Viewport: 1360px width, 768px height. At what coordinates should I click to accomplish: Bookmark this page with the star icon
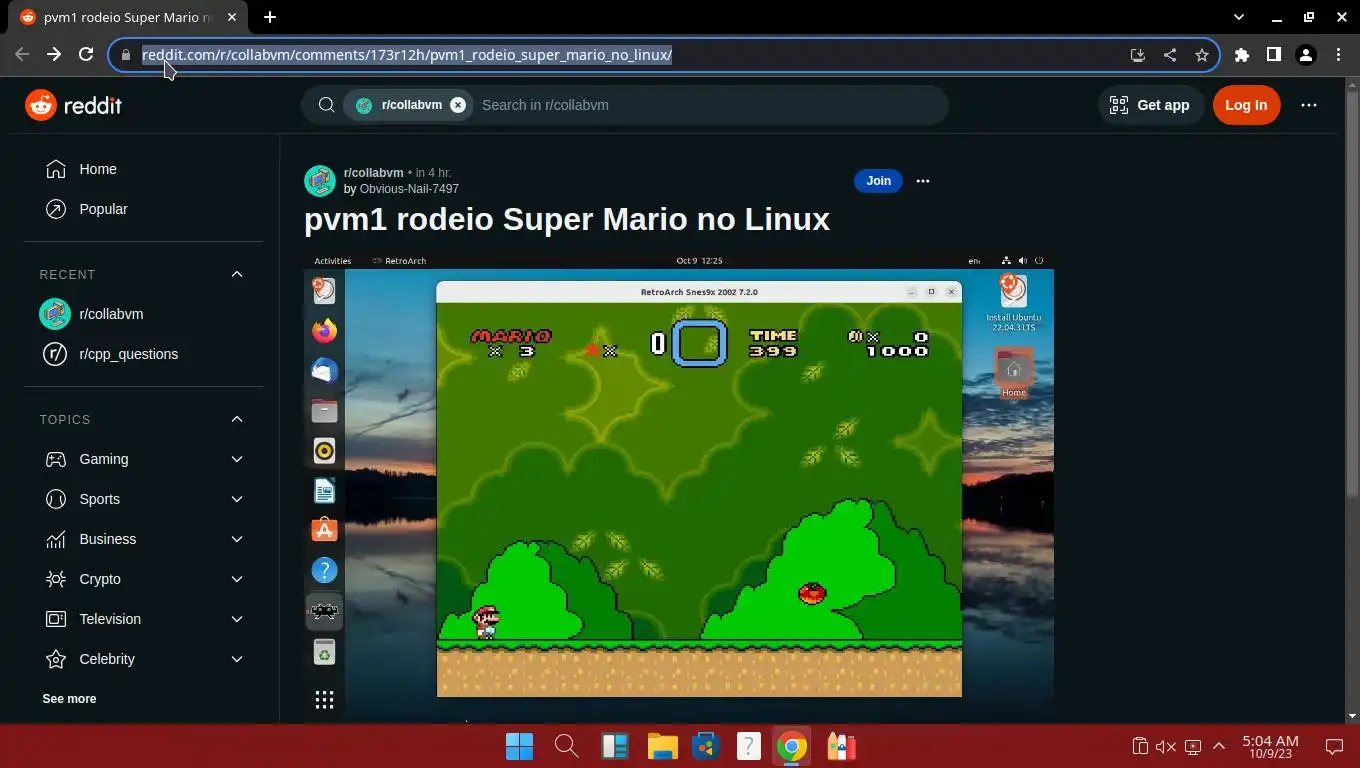(x=1202, y=55)
